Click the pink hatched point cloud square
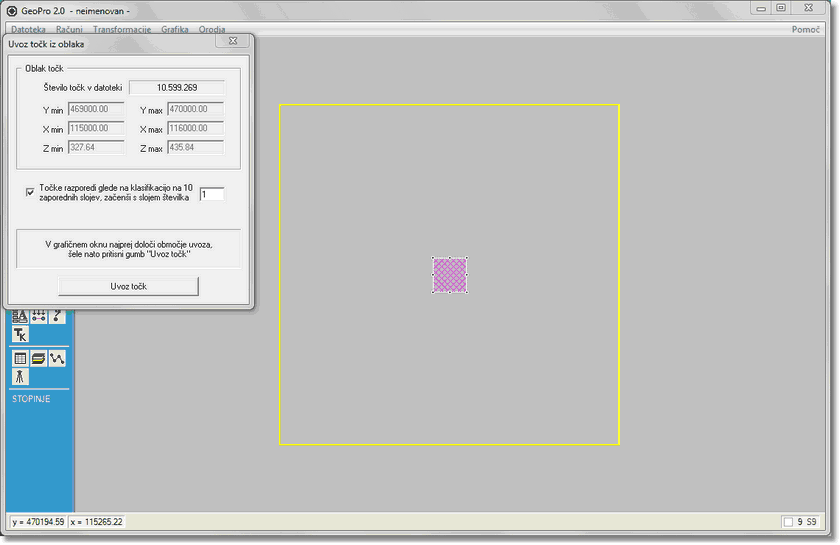The image size is (840, 545). click(x=450, y=275)
